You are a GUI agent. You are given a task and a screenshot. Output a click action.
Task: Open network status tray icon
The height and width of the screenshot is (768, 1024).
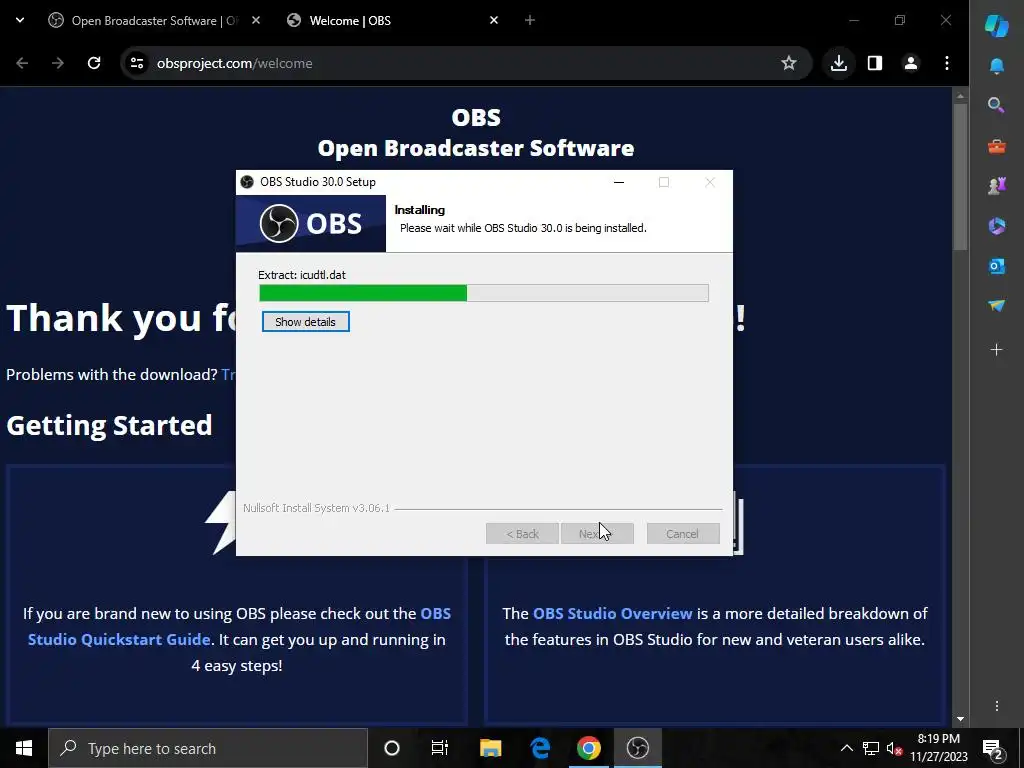click(x=871, y=748)
